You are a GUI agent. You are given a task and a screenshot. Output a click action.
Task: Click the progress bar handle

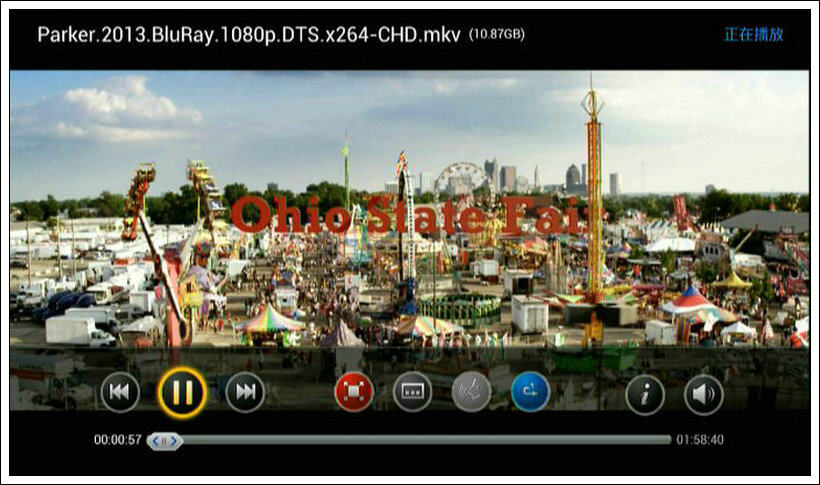pyautogui.click(x=165, y=441)
